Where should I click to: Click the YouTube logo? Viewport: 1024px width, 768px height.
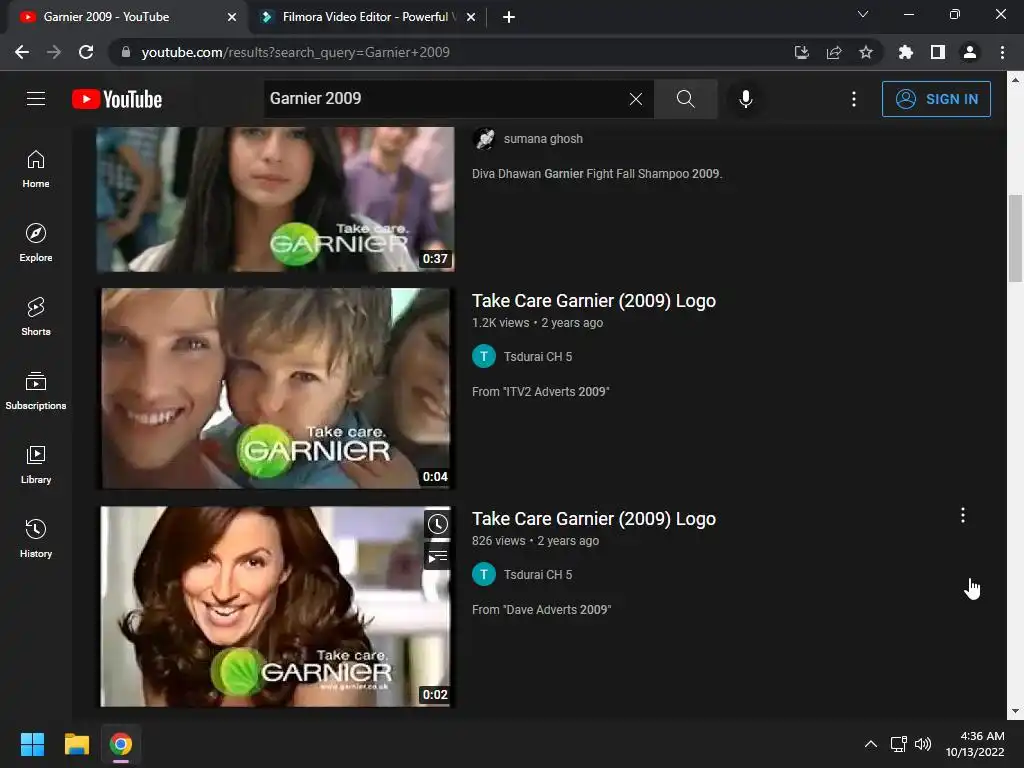(x=117, y=99)
